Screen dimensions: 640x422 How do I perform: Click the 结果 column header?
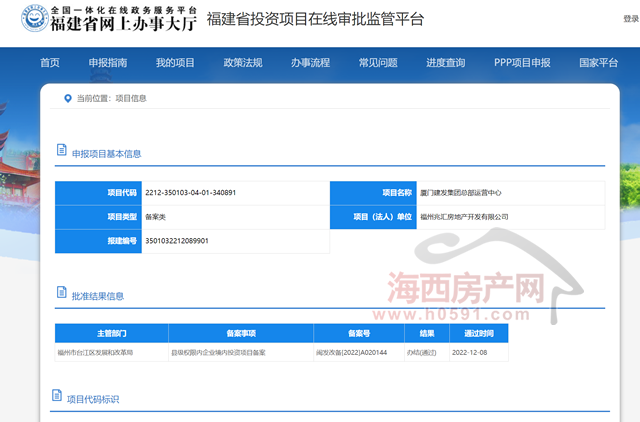click(427, 333)
